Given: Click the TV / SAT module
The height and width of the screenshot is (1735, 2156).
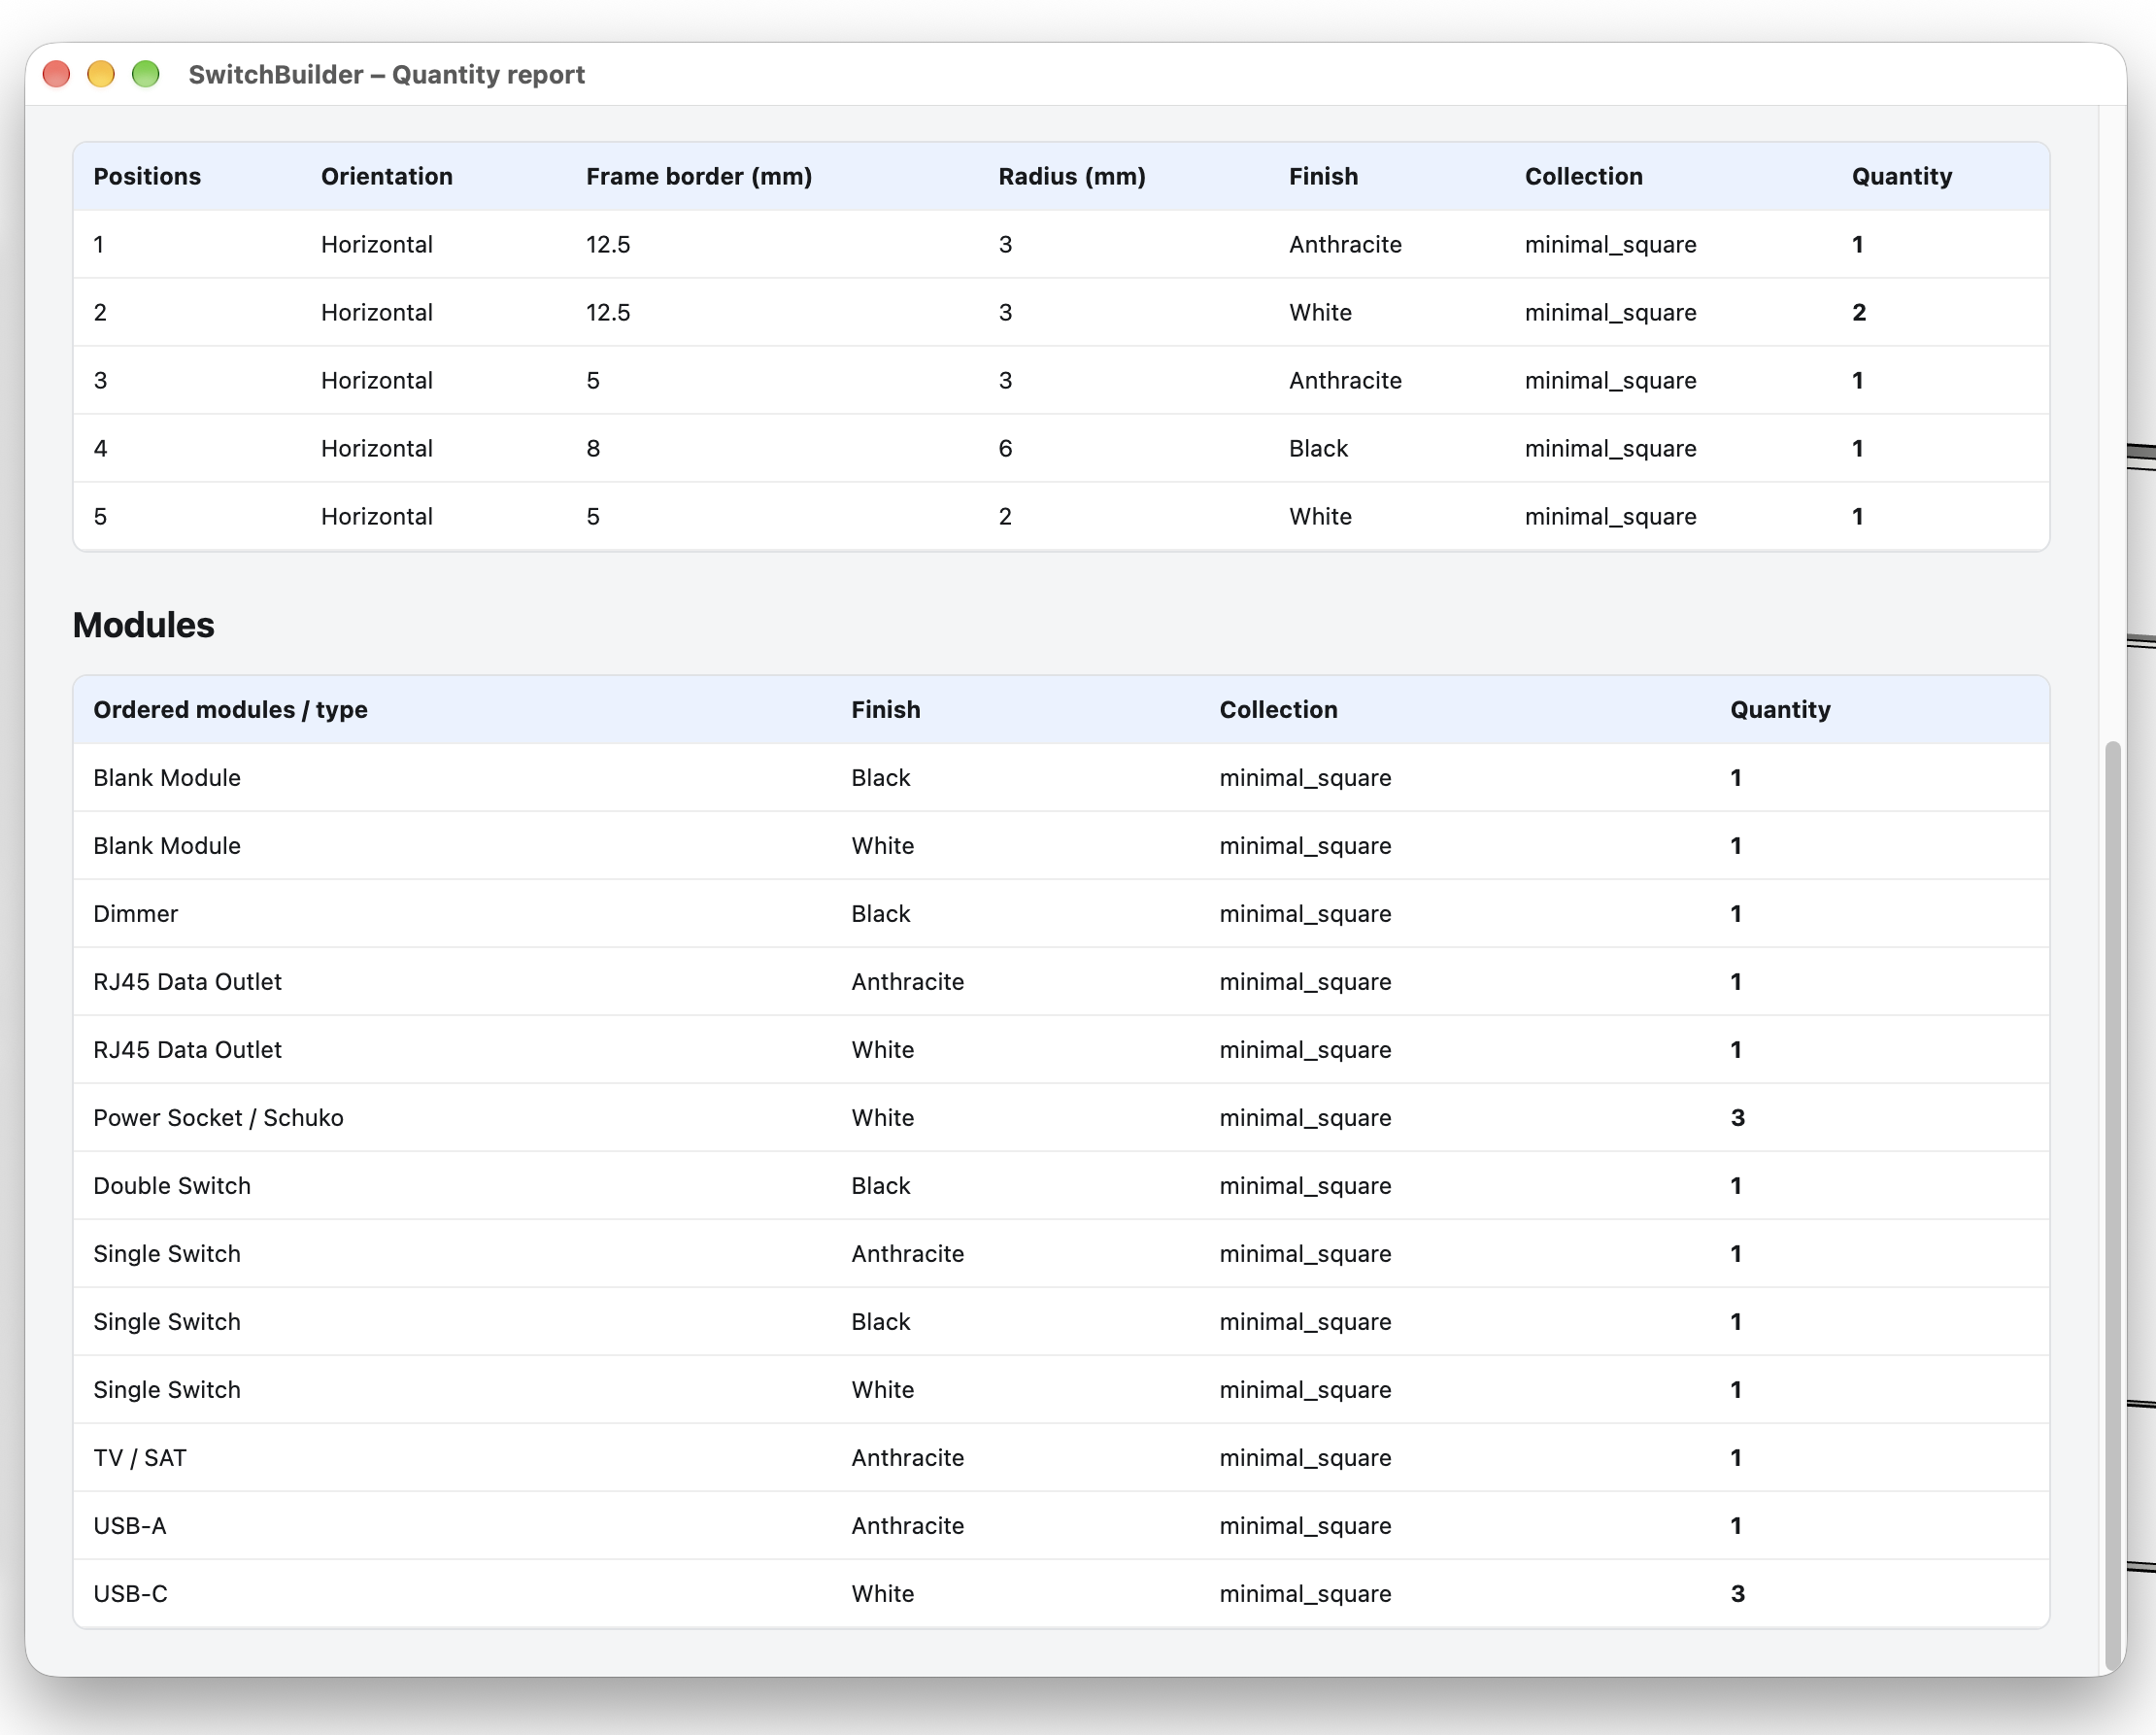Looking at the screenshot, I should [140, 1458].
